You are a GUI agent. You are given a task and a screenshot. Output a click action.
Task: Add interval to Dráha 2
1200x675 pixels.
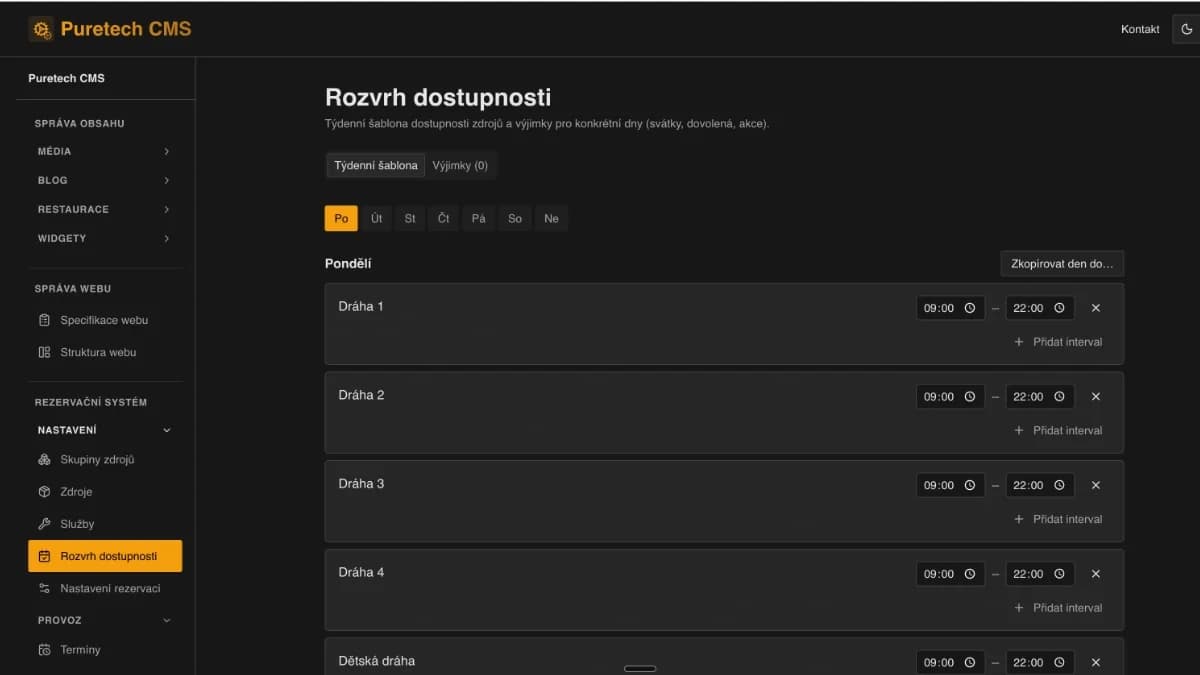click(x=1058, y=431)
